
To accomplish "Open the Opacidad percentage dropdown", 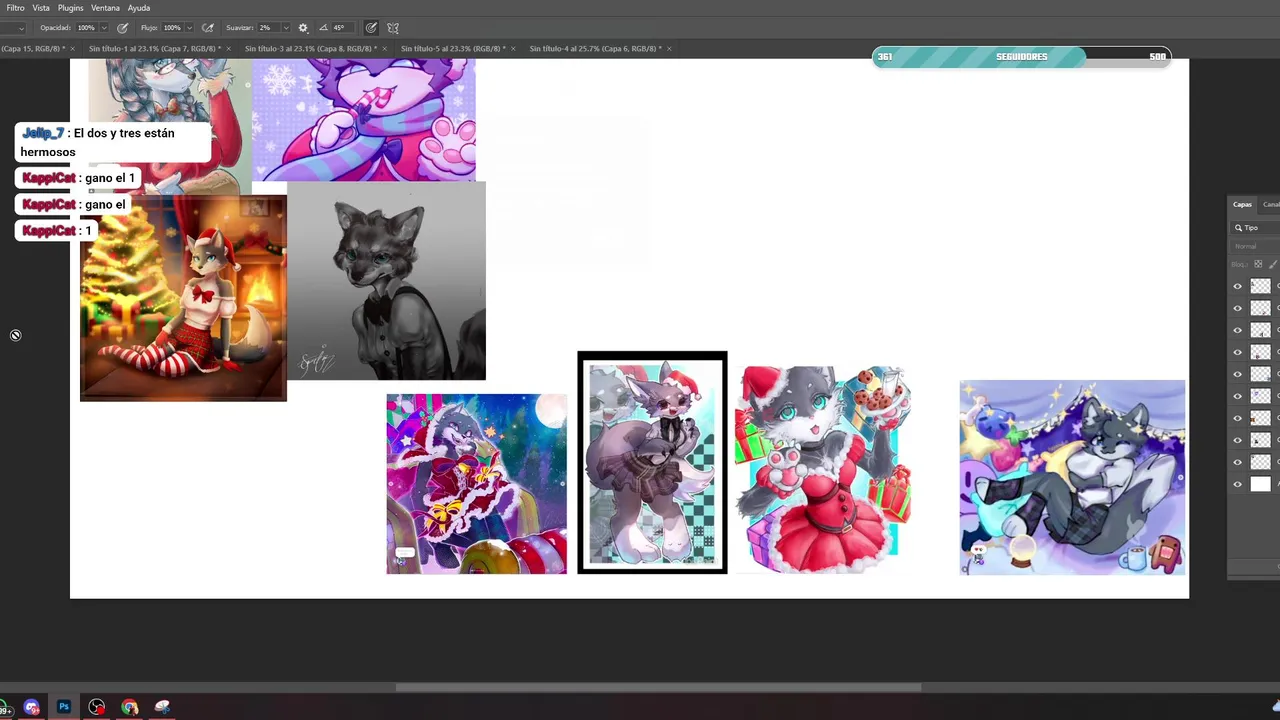I will 105,28.
